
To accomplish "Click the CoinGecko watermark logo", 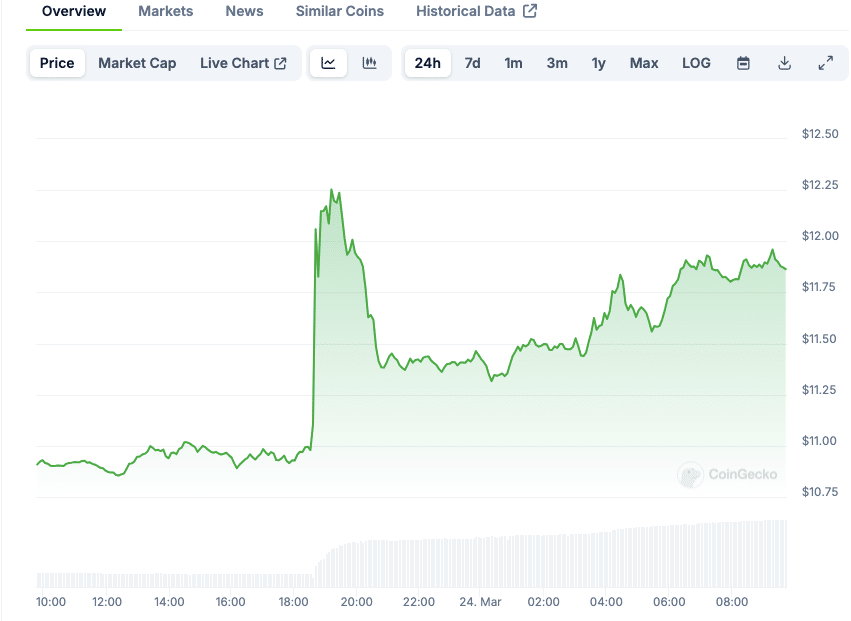I will [x=689, y=474].
